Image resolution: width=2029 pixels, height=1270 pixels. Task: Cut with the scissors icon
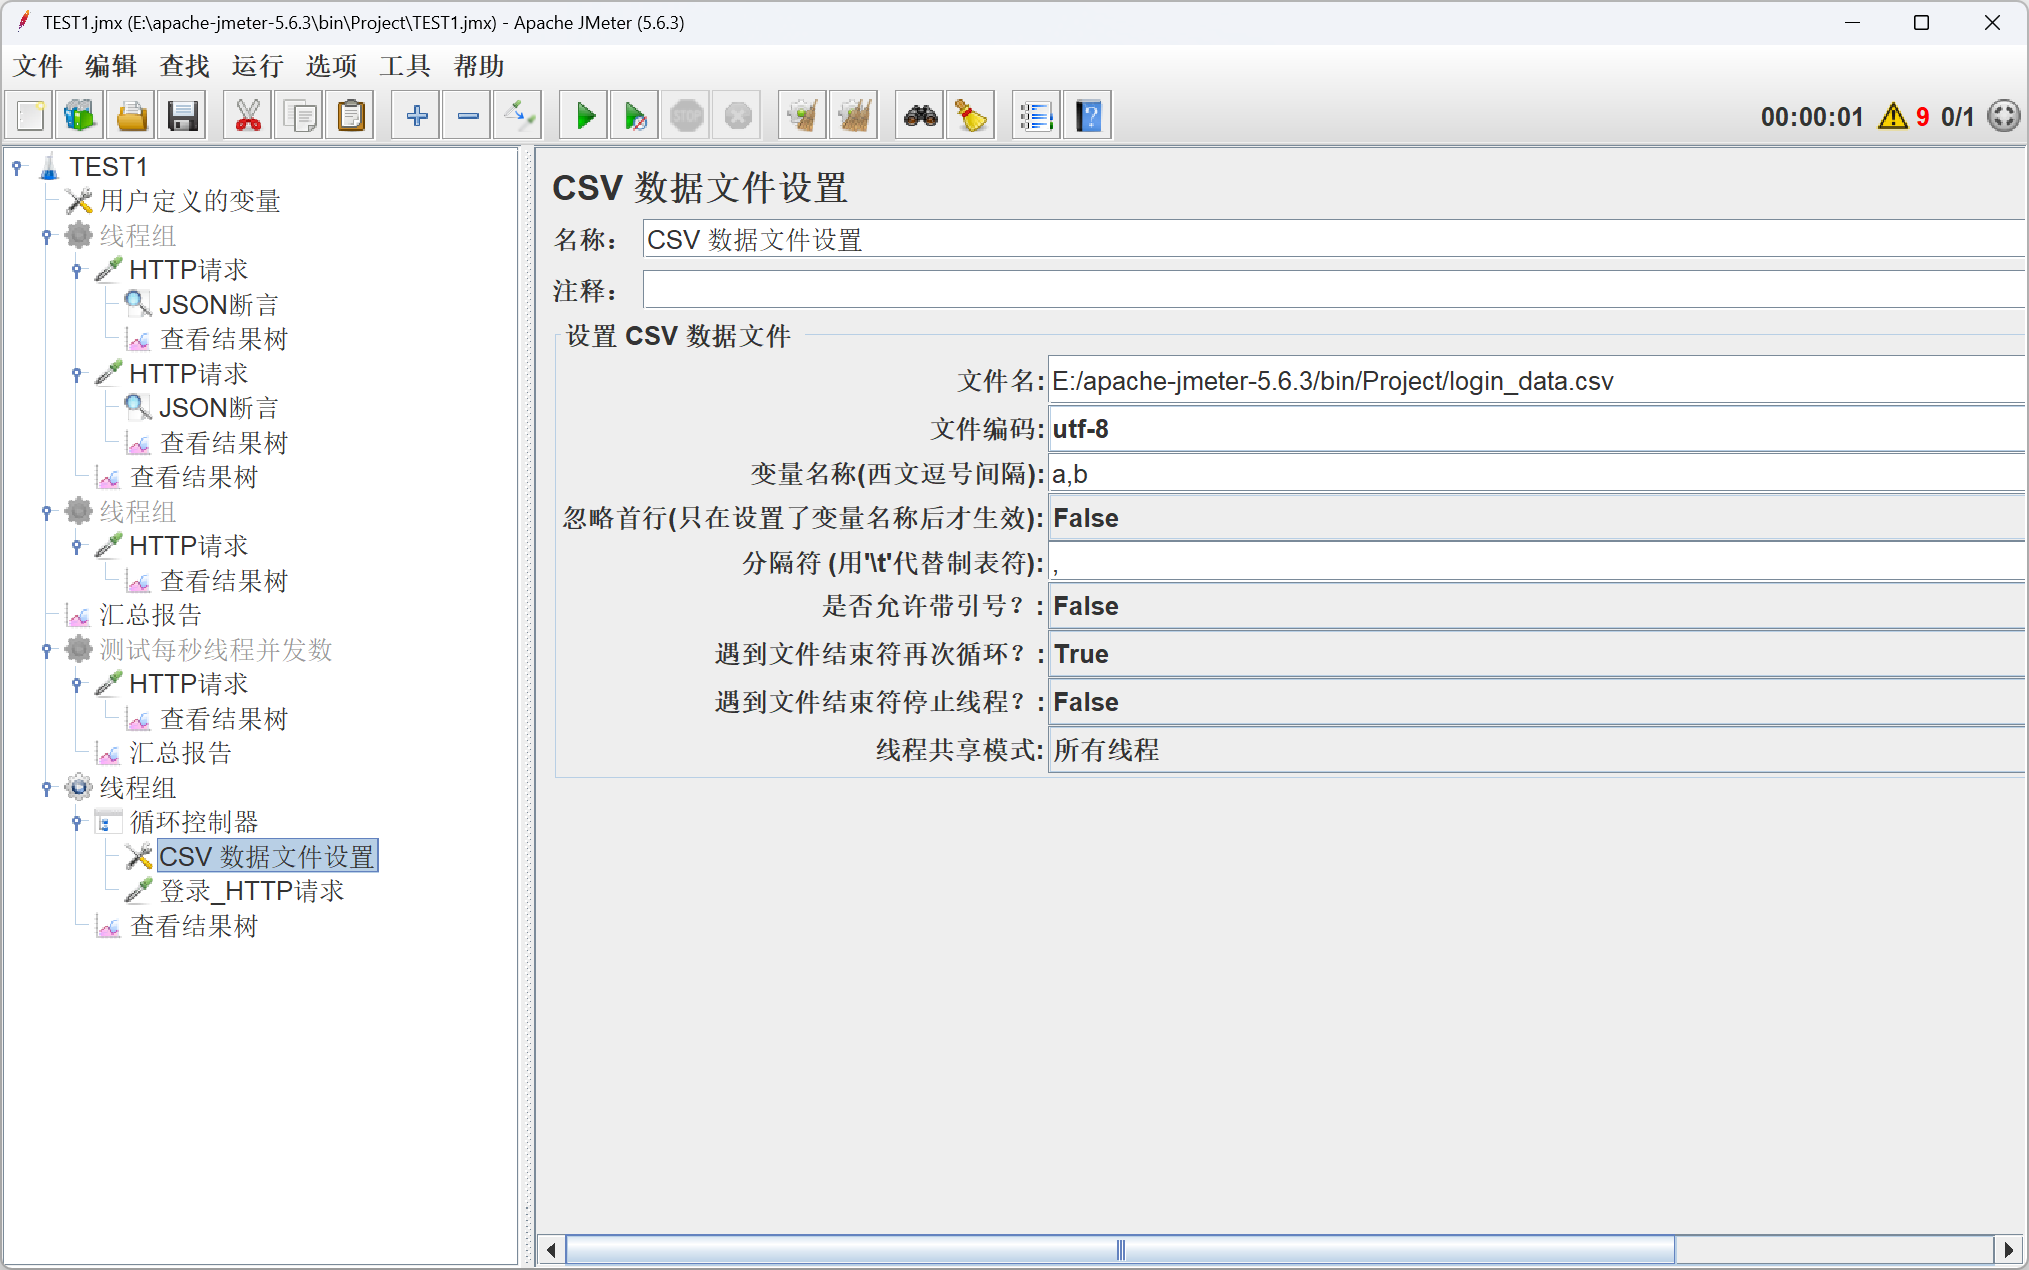[x=248, y=116]
